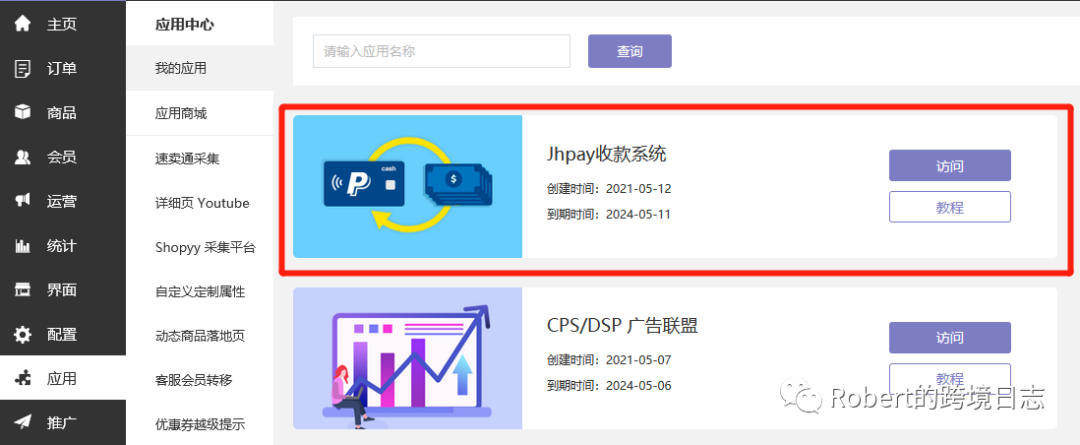Click the CPS/DSP 广告联盟 title
The width and height of the screenshot is (1080, 445).
(x=623, y=326)
